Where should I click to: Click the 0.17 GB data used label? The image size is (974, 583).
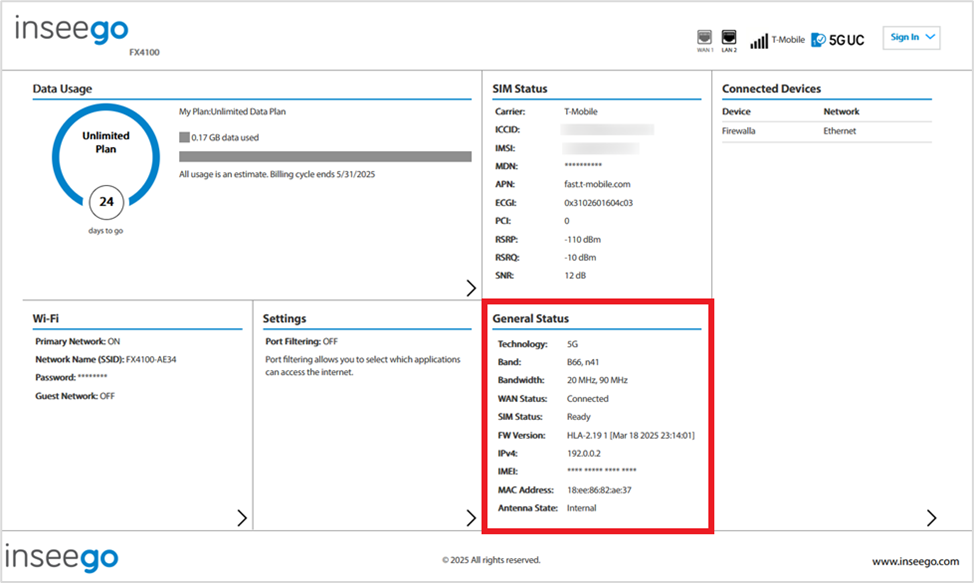225,138
